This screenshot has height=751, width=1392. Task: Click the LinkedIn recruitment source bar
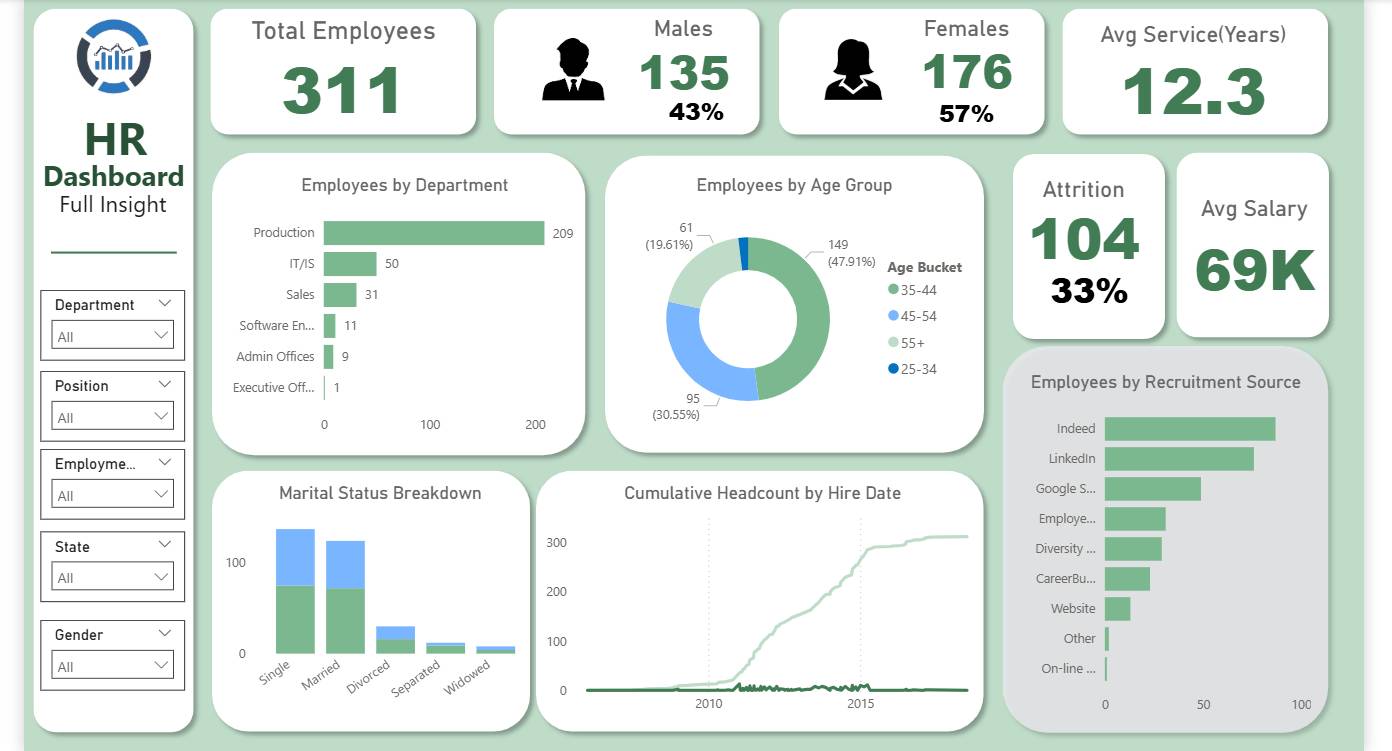coord(1179,459)
